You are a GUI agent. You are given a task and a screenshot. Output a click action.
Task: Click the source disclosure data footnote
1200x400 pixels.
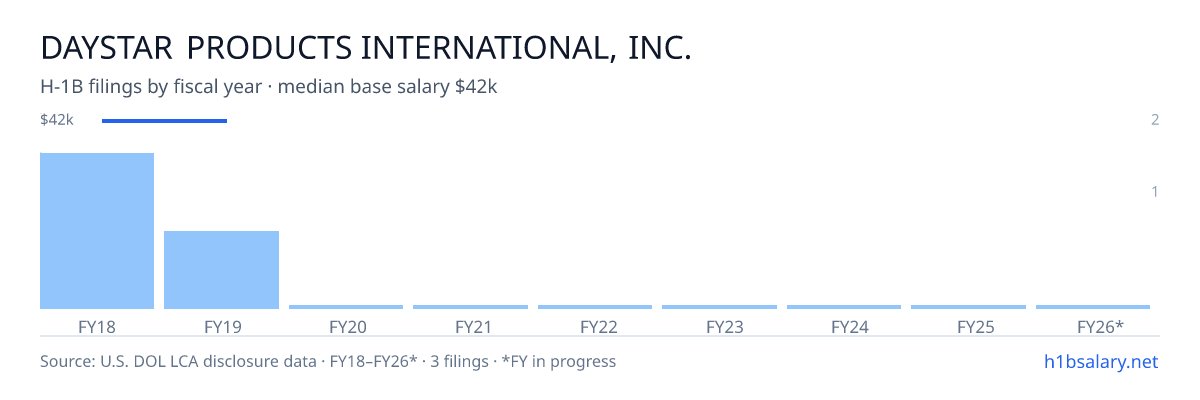pyautogui.click(x=328, y=361)
